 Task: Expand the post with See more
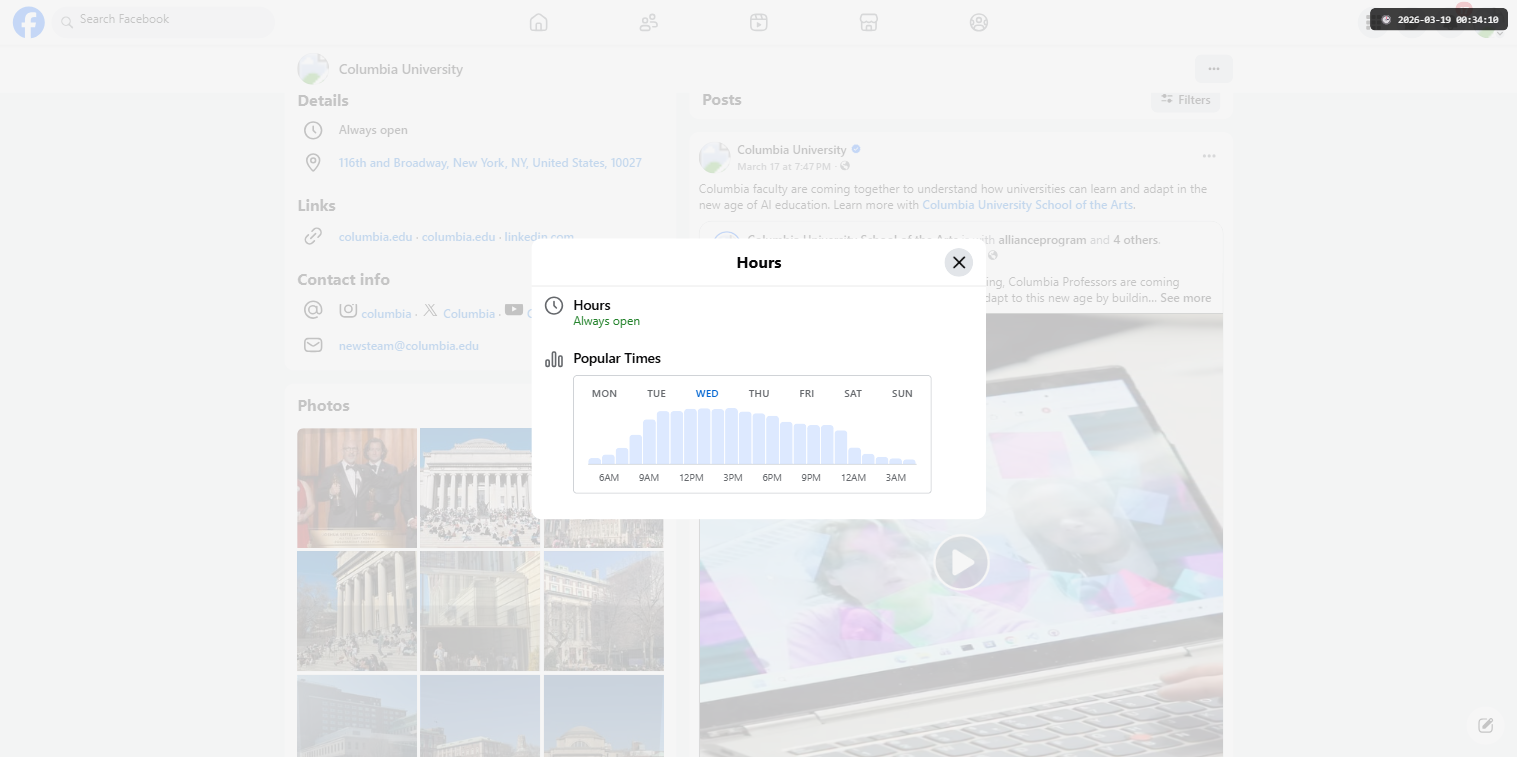1185,298
